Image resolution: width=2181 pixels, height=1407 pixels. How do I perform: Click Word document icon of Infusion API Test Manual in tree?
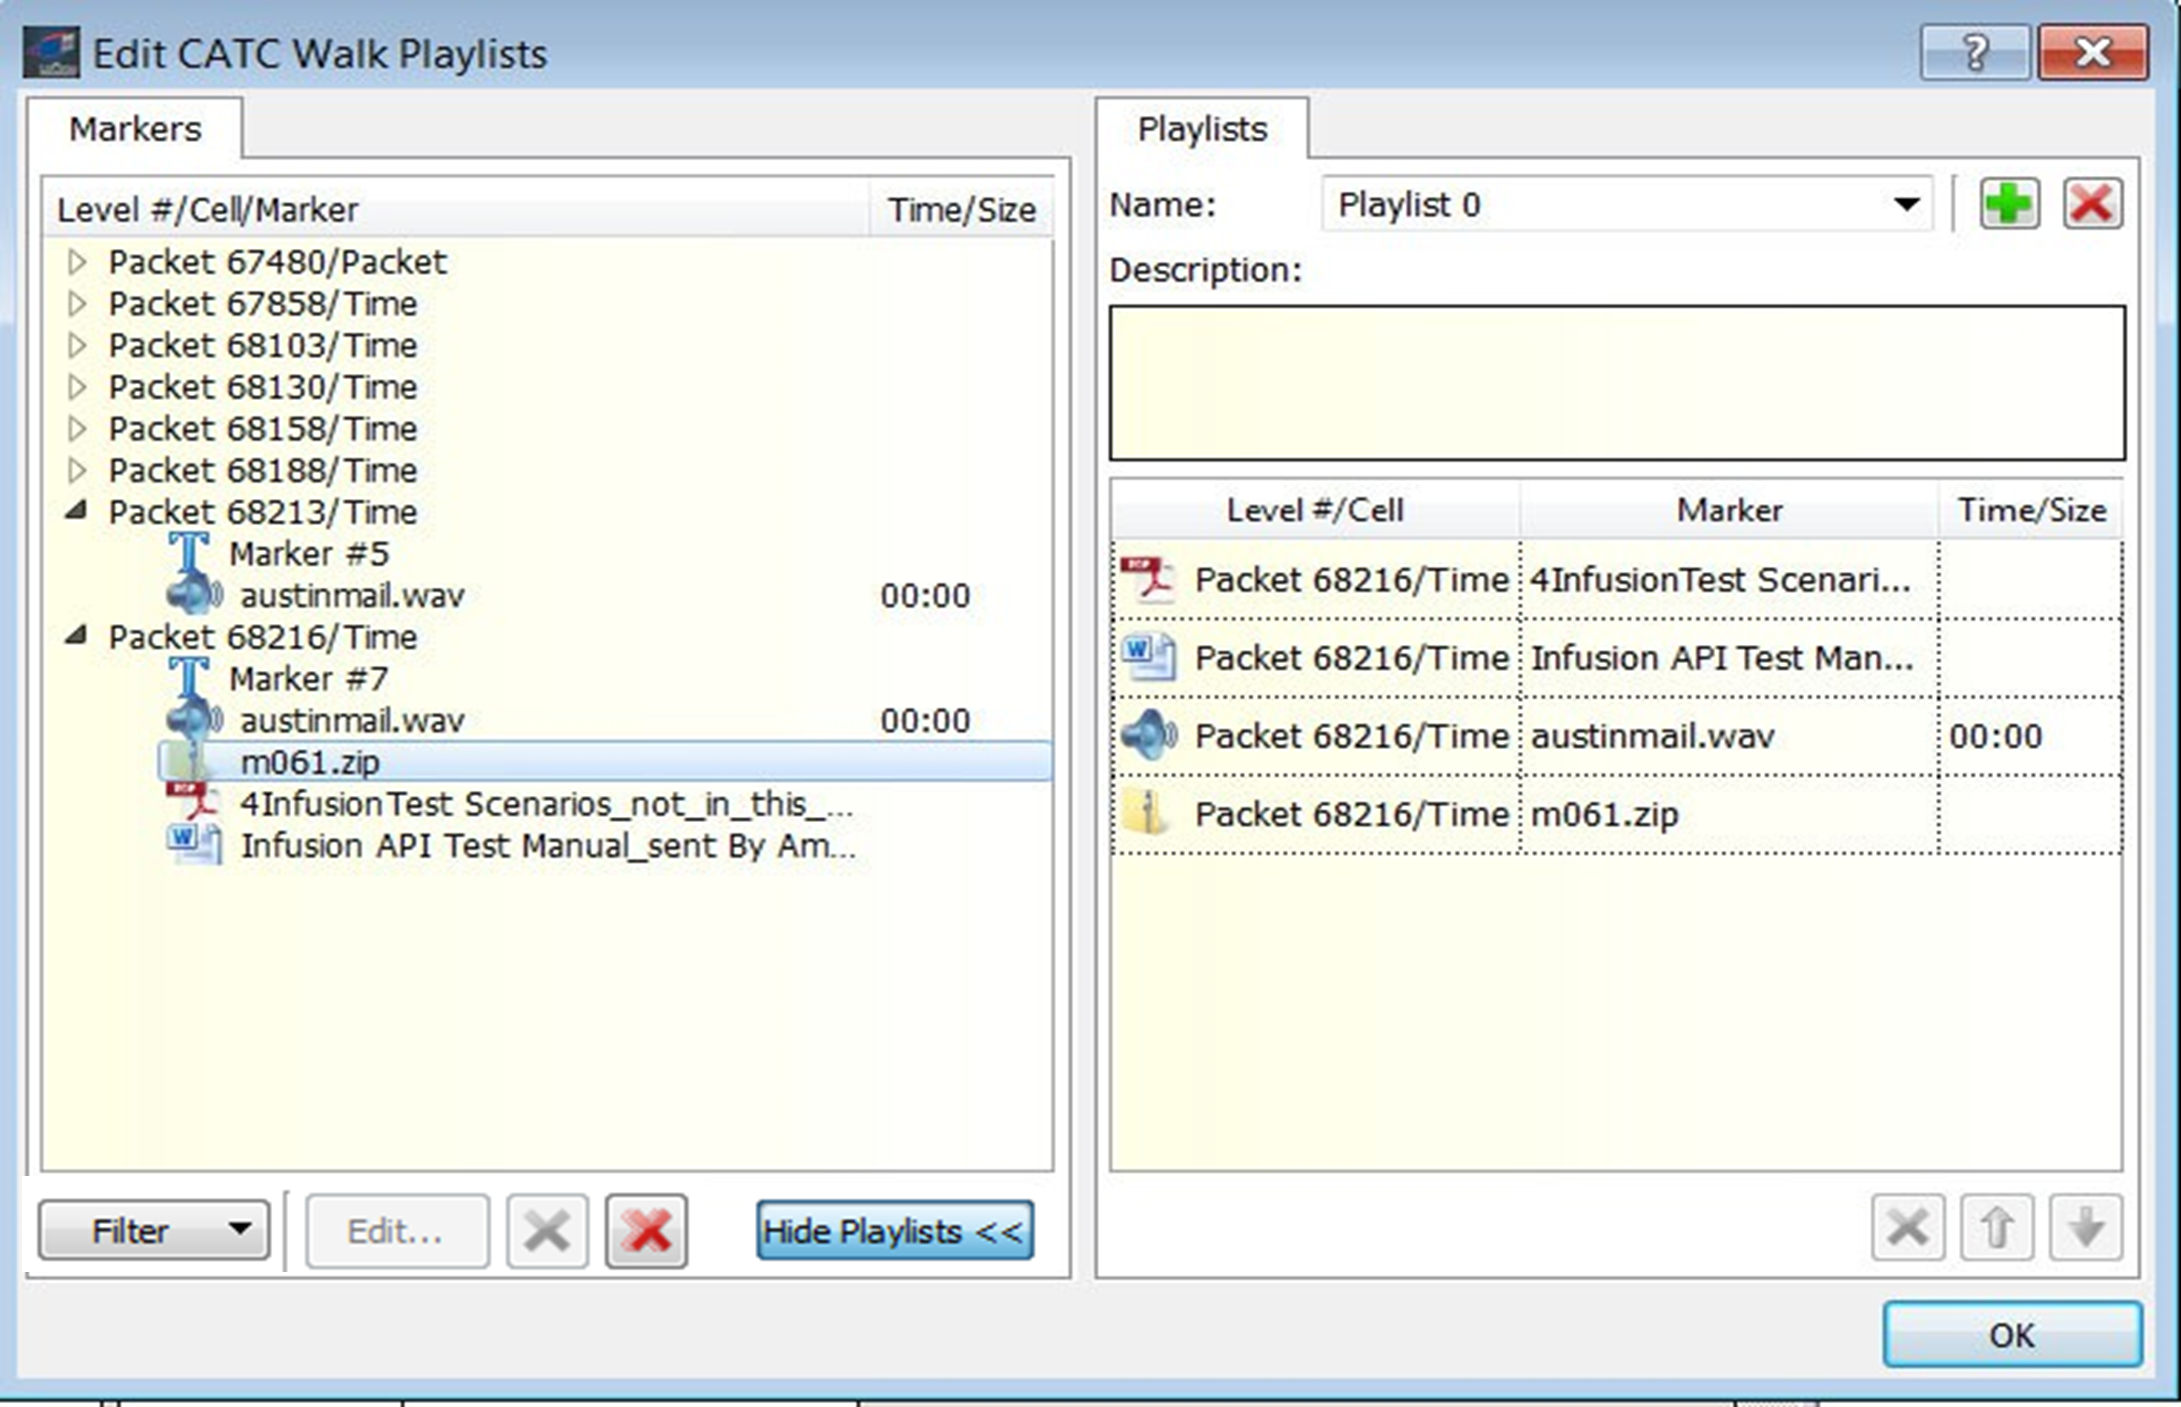pos(194,845)
